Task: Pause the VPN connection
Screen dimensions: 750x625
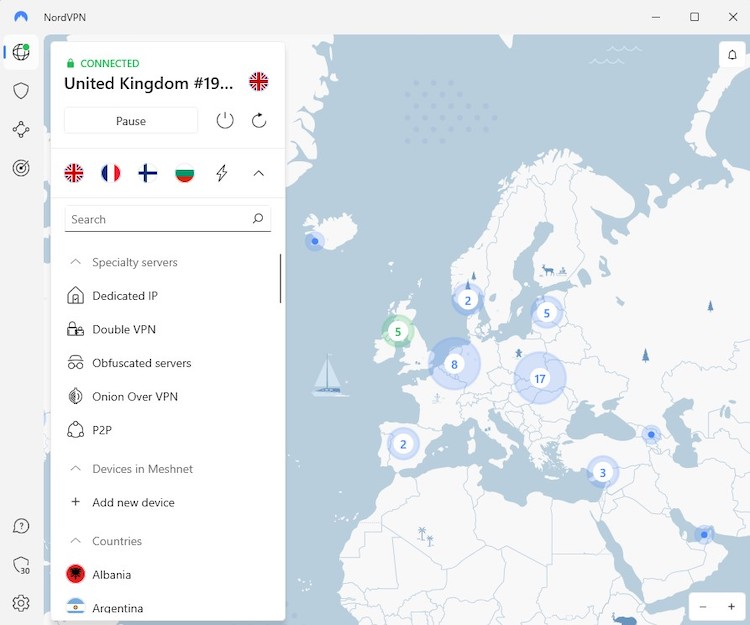Action: pos(131,121)
